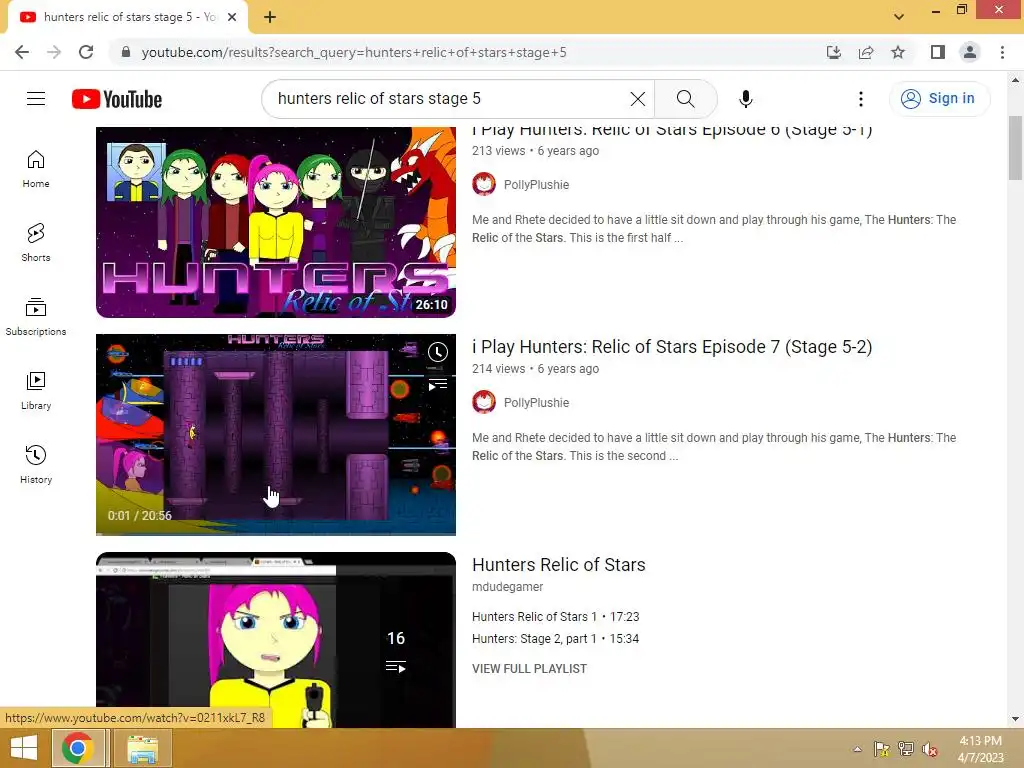Open playlist entry Hunters: Stage 2, part 1
This screenshot has width=1024, height=768.
[x=556, y=639]
